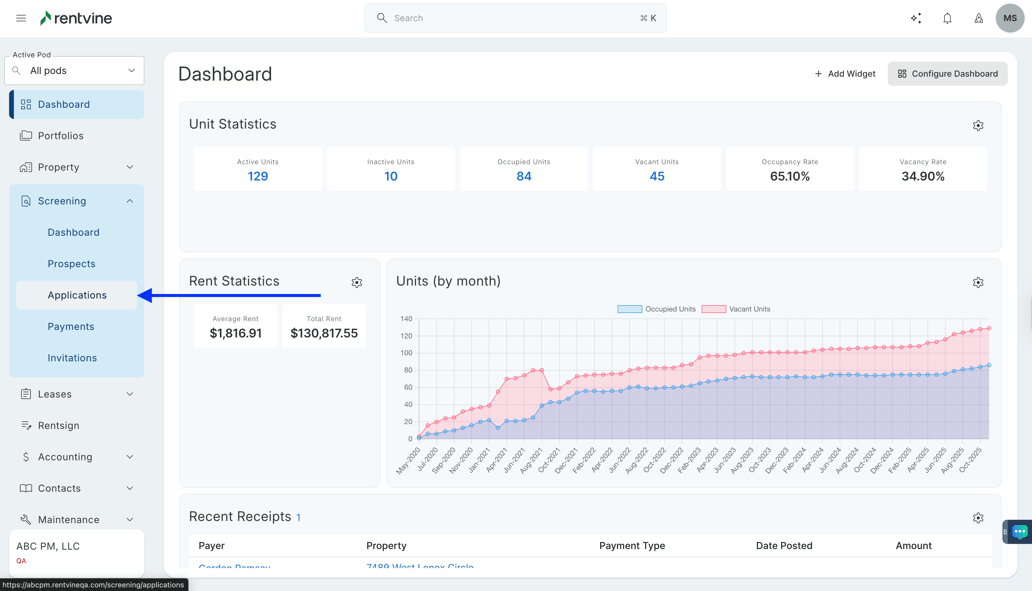This screenshot has height=591, width=1032.
Task: Open Rent Statistics widget settings gear
Action: 357,283
